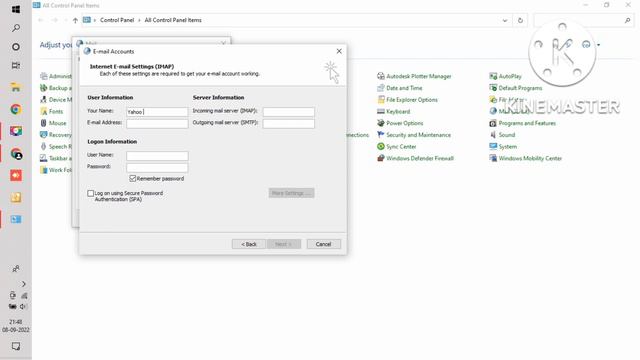
Task: Show hidden tray icons chevron
Action: (23, 284)
